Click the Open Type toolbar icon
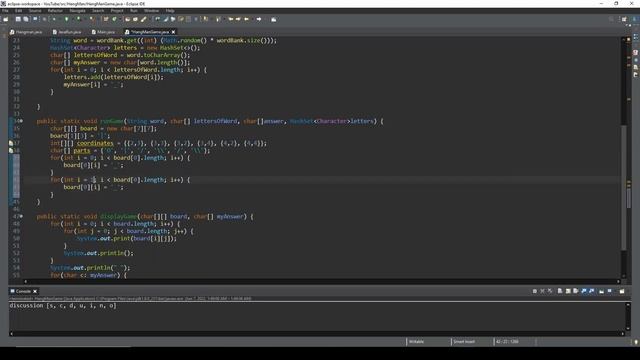The width and height of the screenshot is (640, 360). pos(127,19)
